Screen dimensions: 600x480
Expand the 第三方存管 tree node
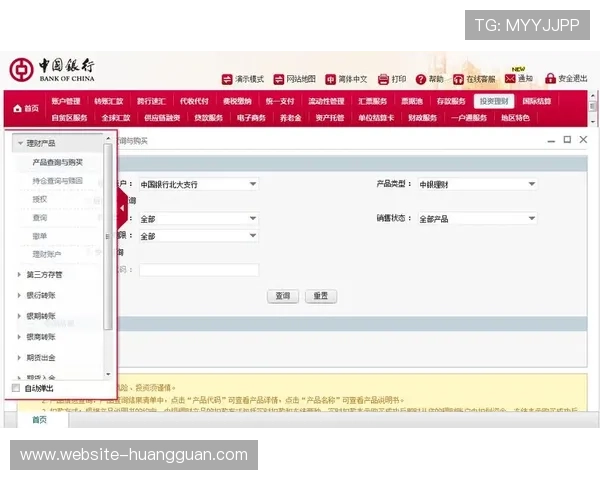tap(19, 274)
